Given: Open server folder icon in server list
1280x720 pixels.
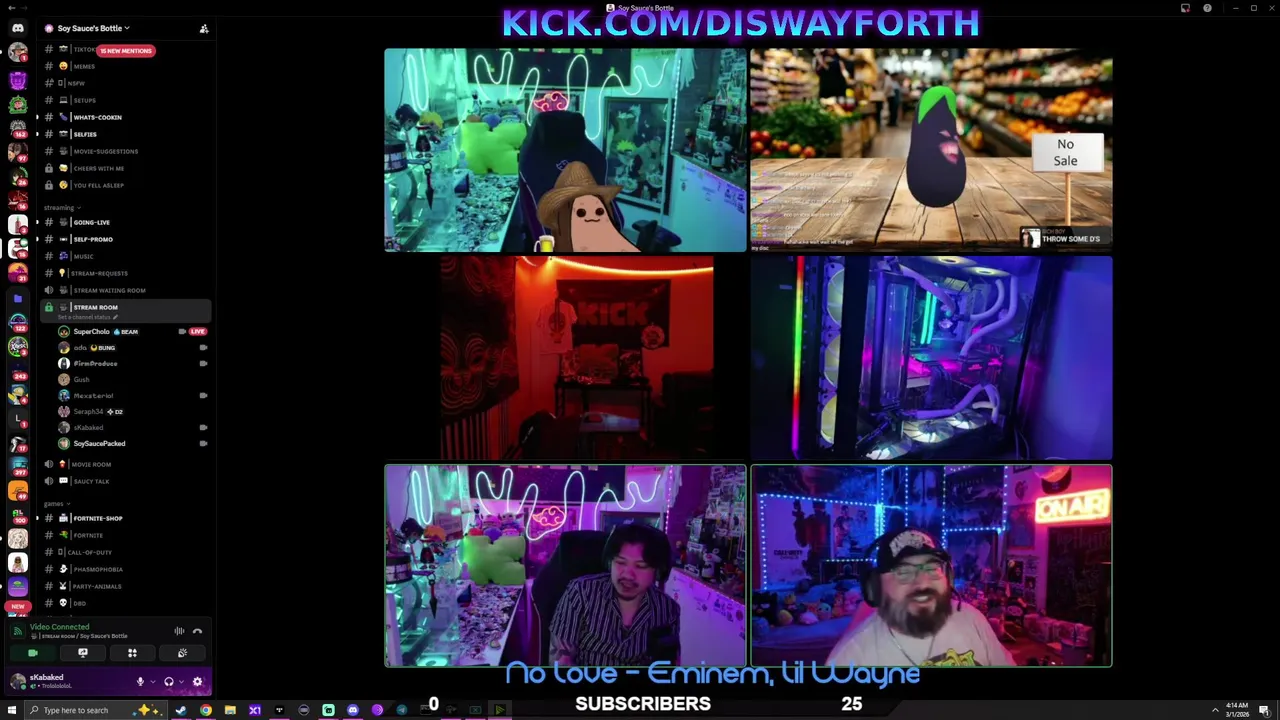Looking at the screenshot, I should point(18,298).
